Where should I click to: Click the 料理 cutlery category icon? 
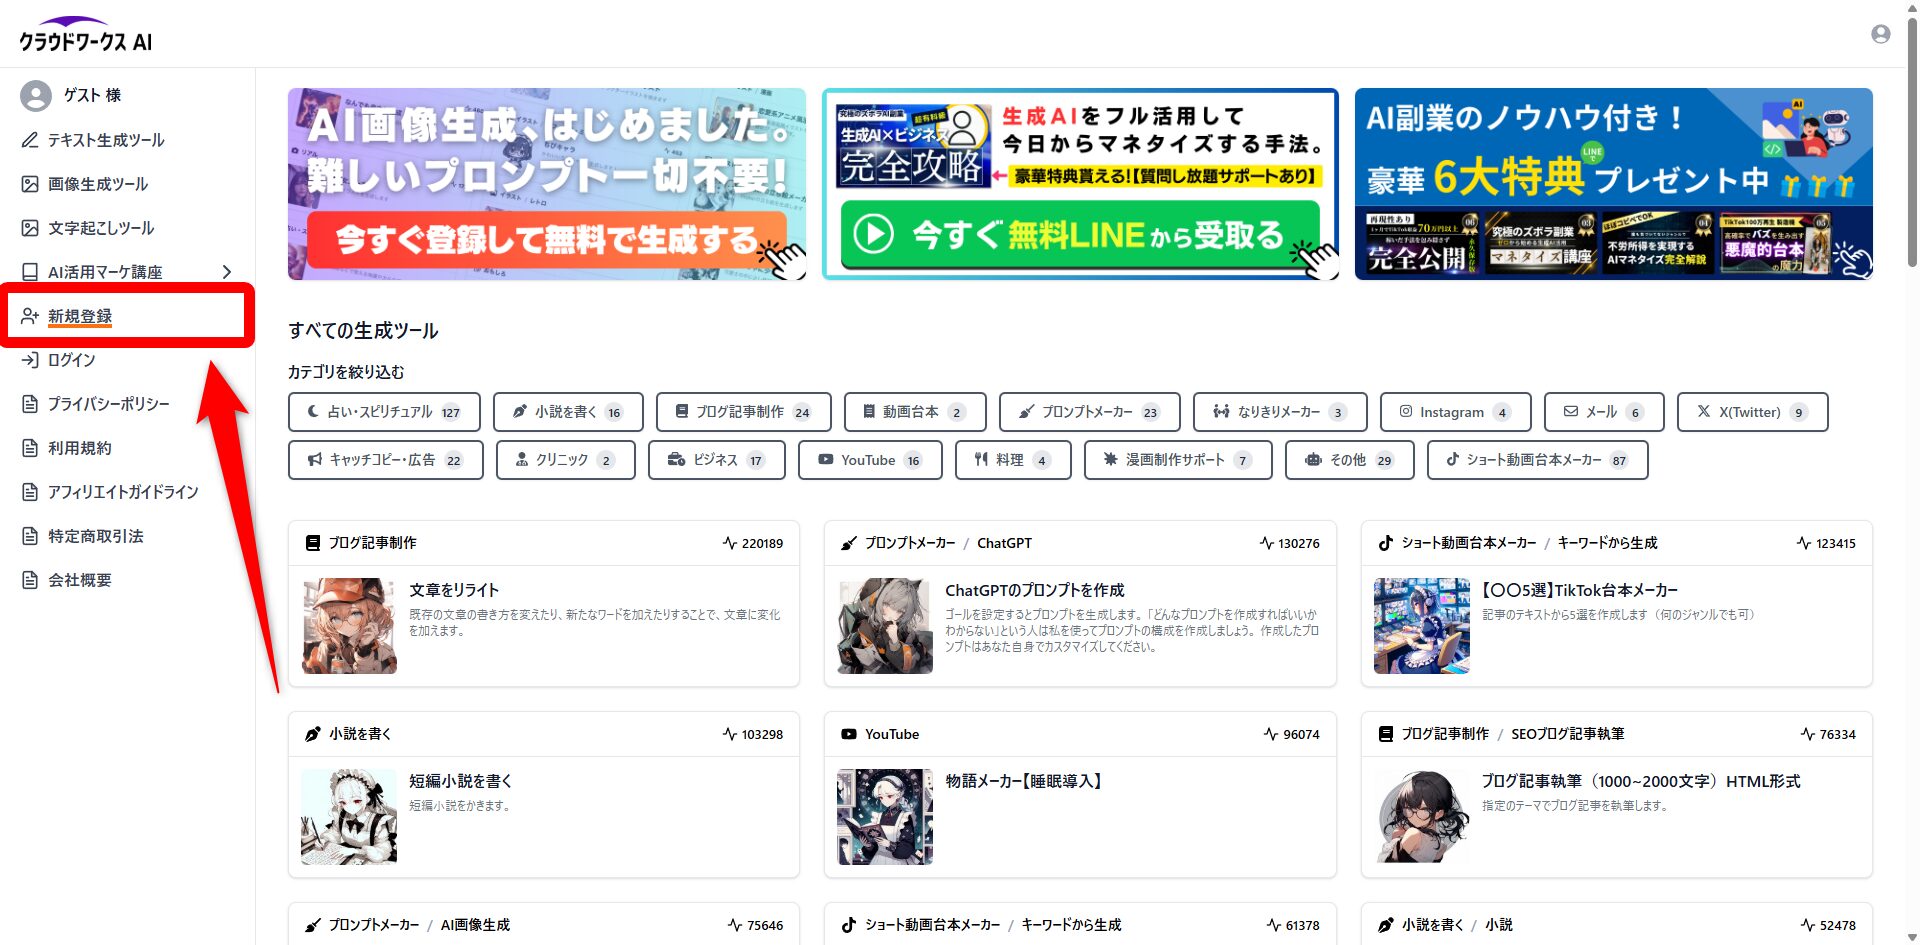click(x=982, y=460)
